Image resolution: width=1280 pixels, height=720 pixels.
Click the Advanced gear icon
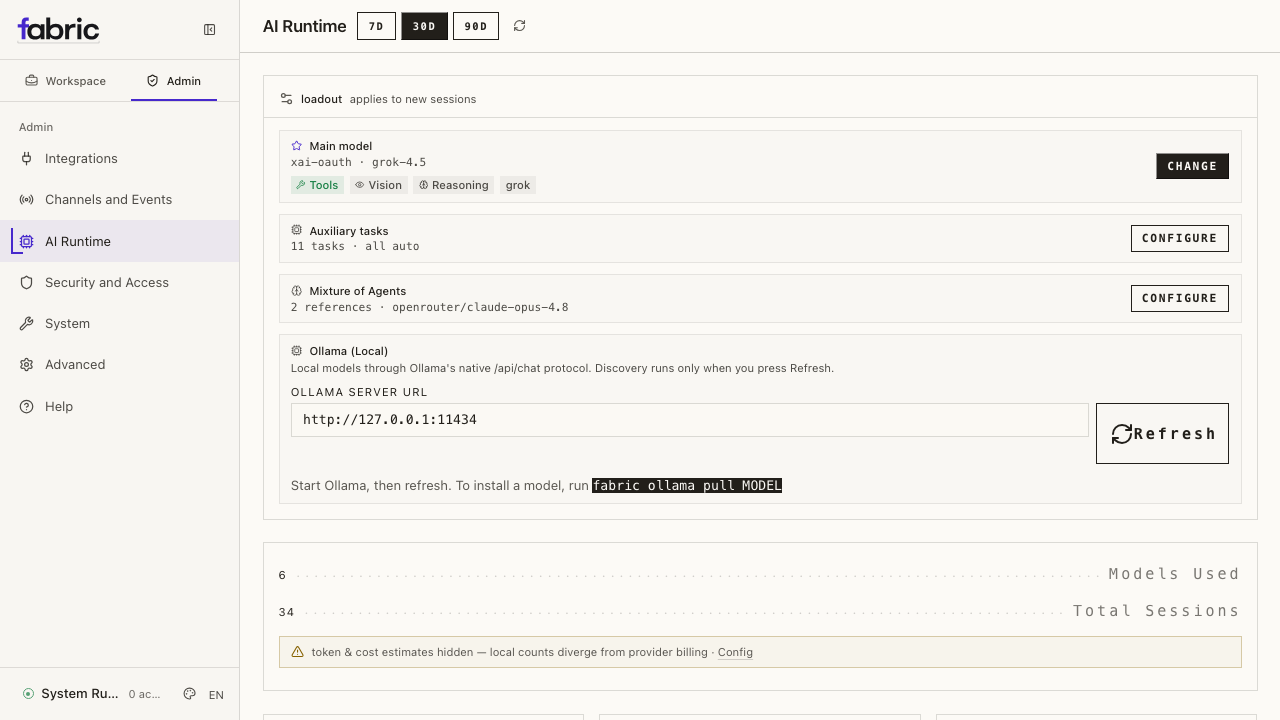[x=27, y=365]
